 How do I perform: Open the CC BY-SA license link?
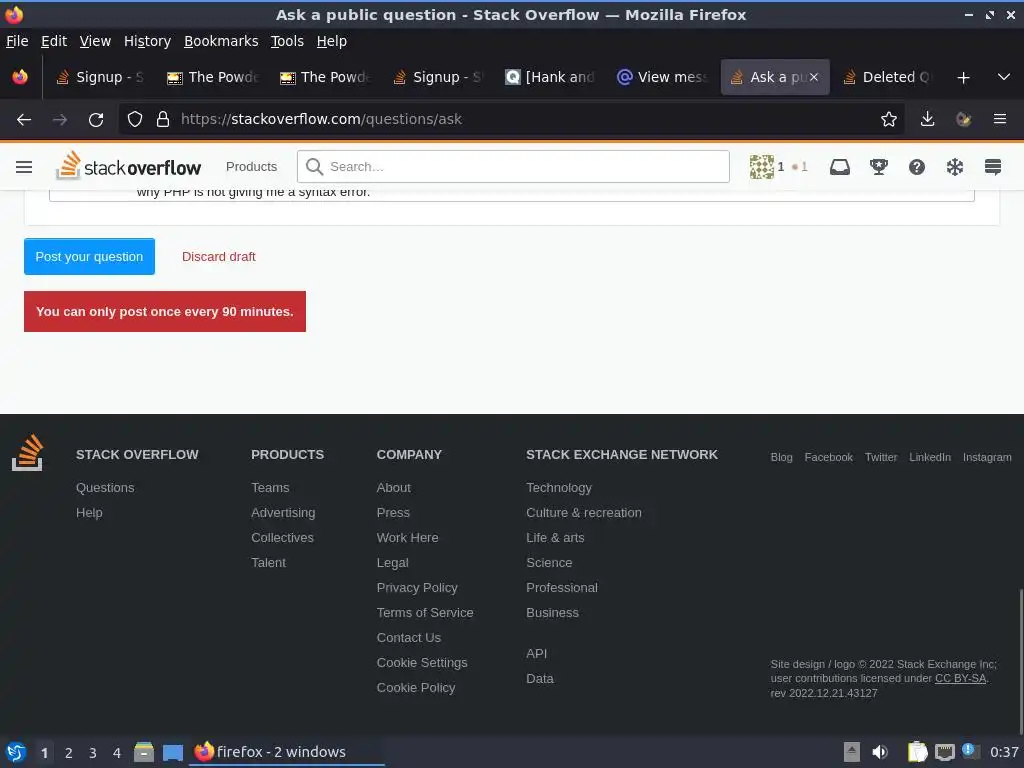click(x=960, y=679)
